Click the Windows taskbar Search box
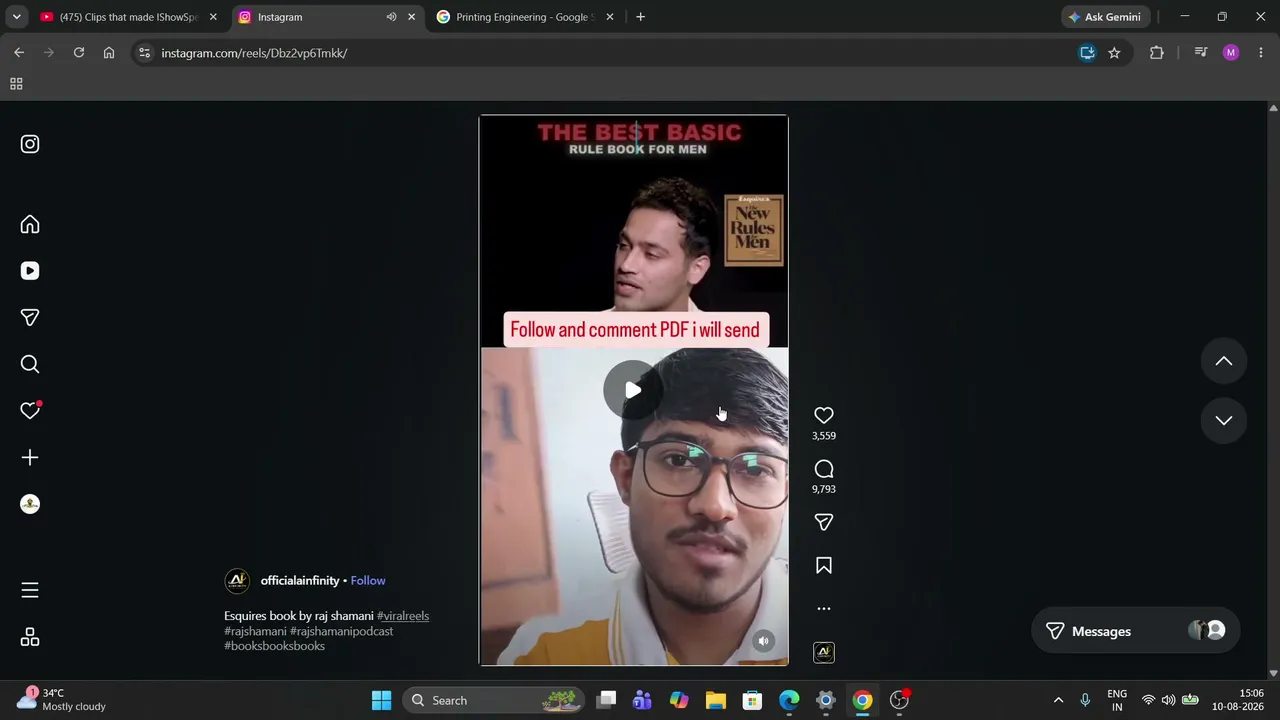 (x=495, y=700)
